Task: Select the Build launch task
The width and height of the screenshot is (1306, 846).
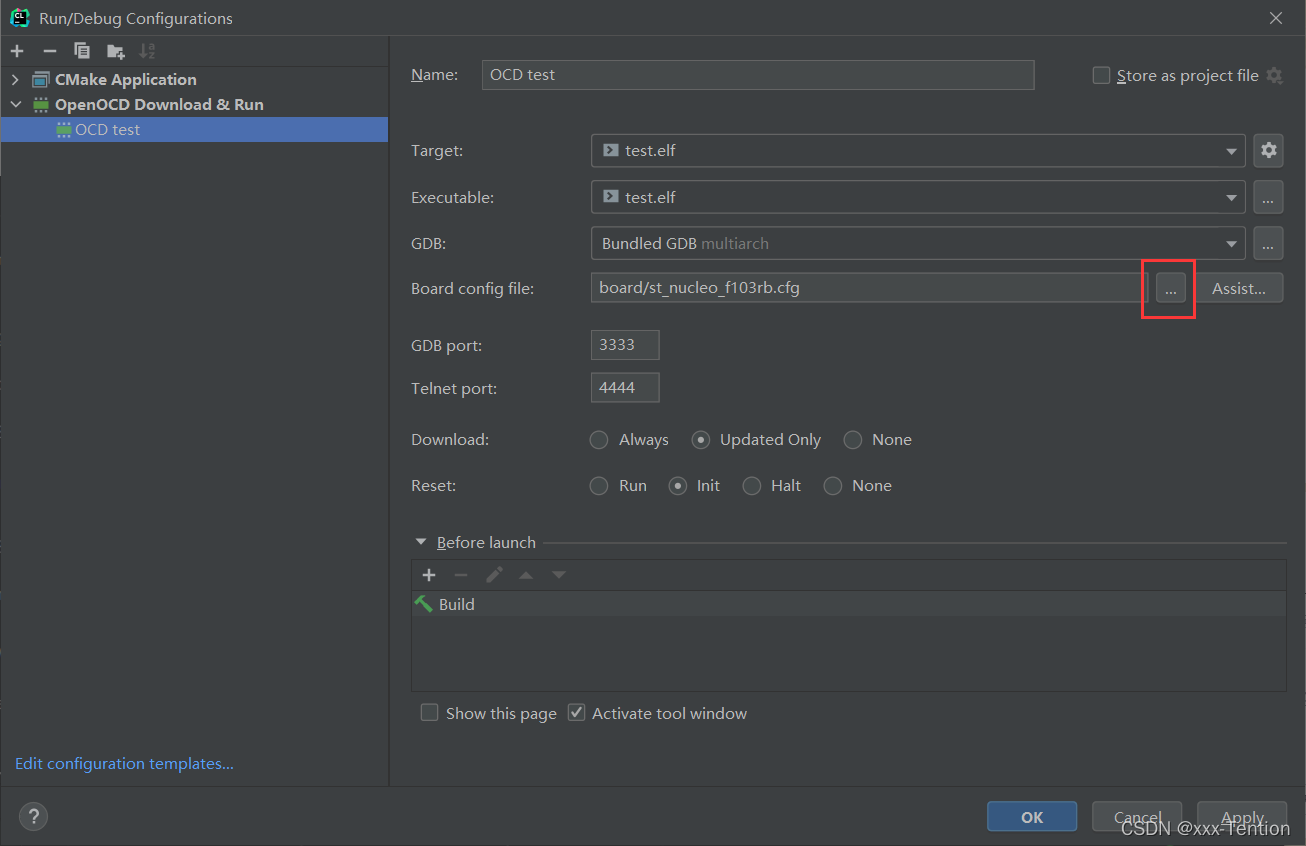Action: [x=456, y=605]
